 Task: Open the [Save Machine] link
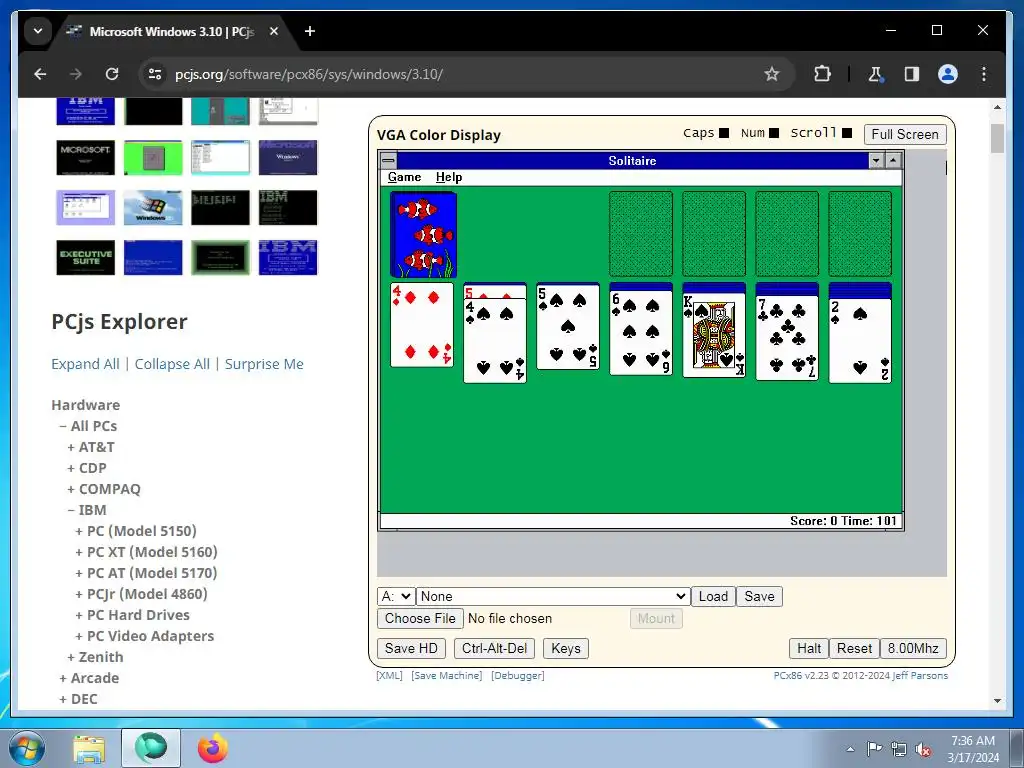point(447,676)
